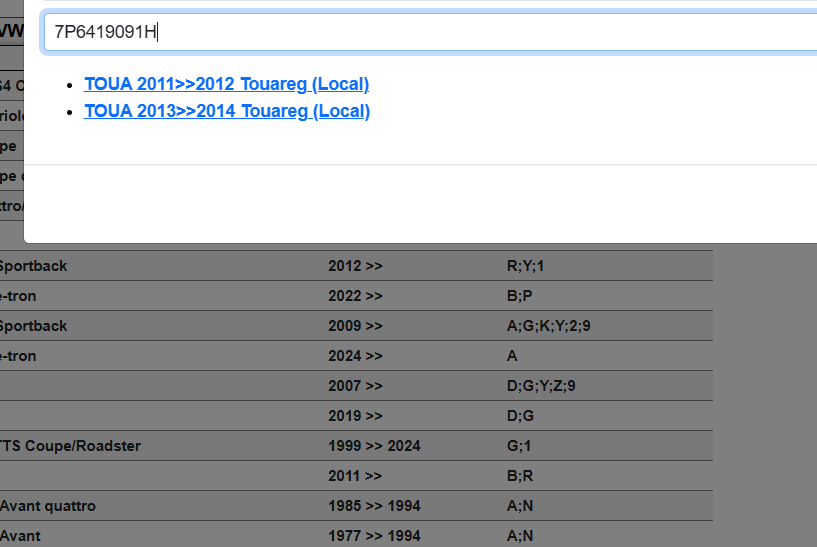Click the D;G;Y;Z;9 code cell

541,386
